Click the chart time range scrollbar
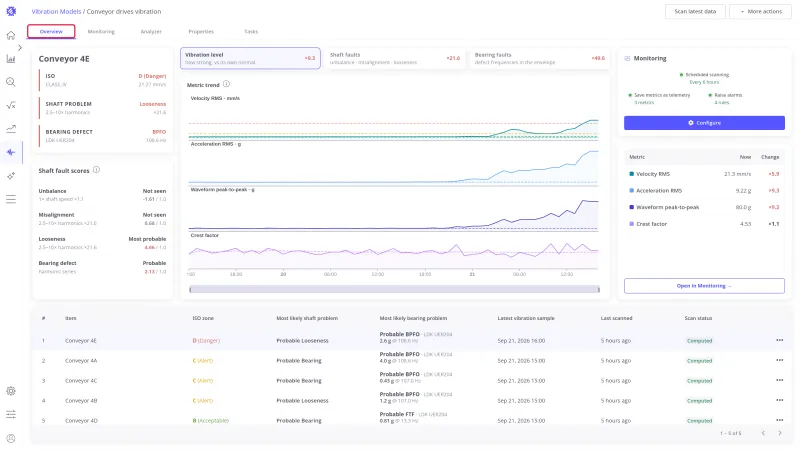 point(394,289)
